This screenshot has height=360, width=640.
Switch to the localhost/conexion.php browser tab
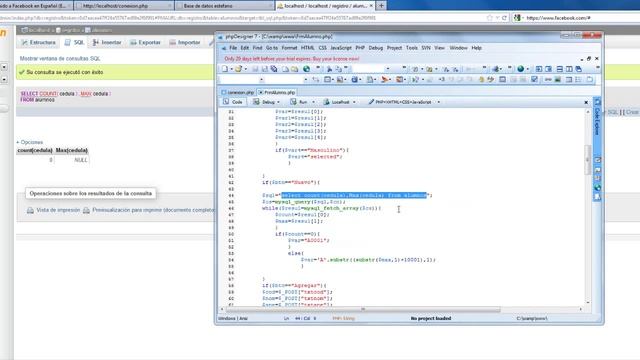(124, 6)
